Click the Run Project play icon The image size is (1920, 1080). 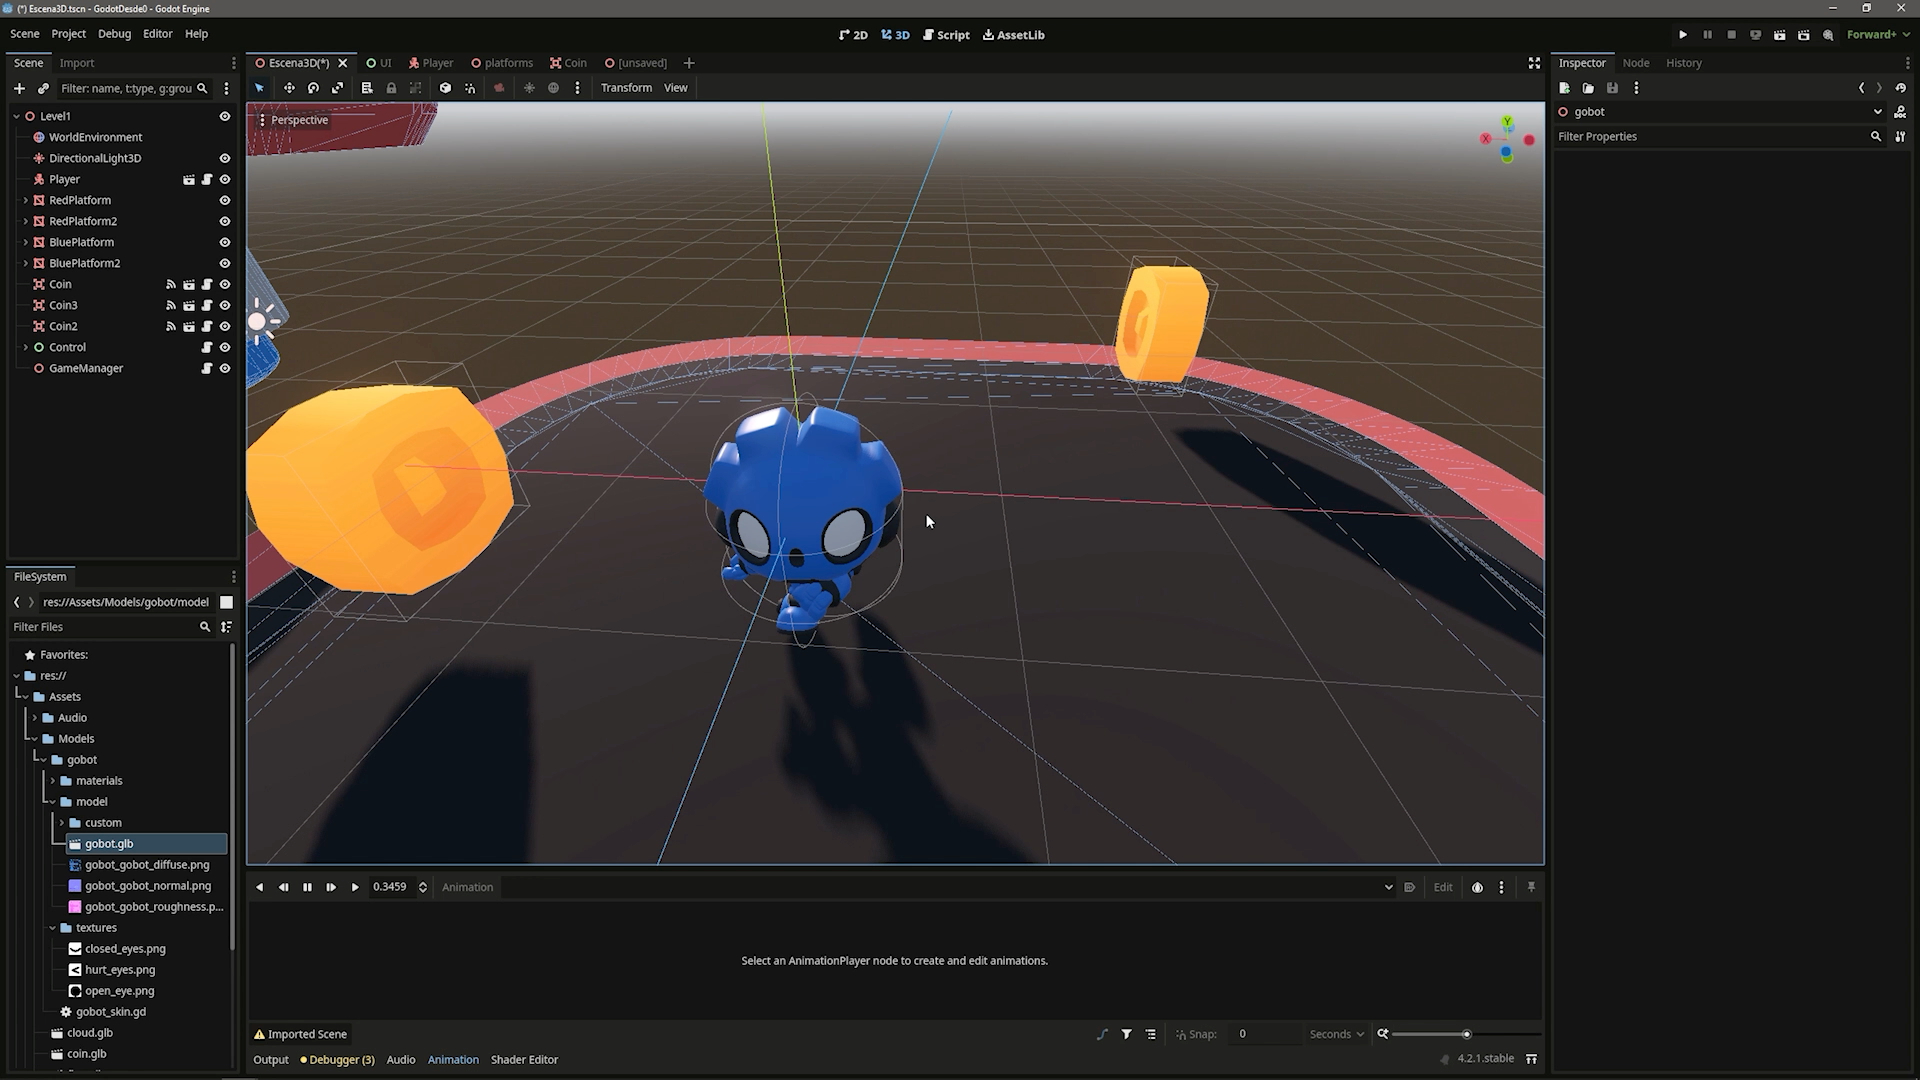coord(1683,35)
